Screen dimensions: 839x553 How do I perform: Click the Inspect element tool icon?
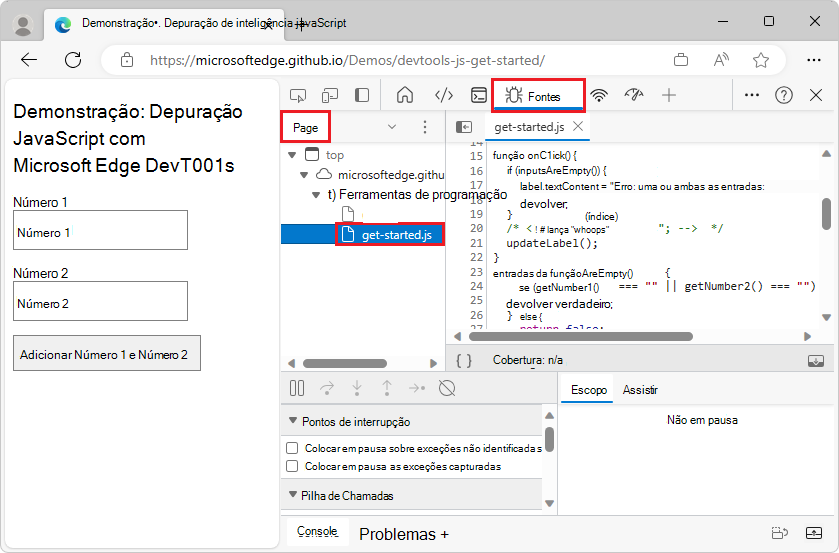[x=298, y=96]
